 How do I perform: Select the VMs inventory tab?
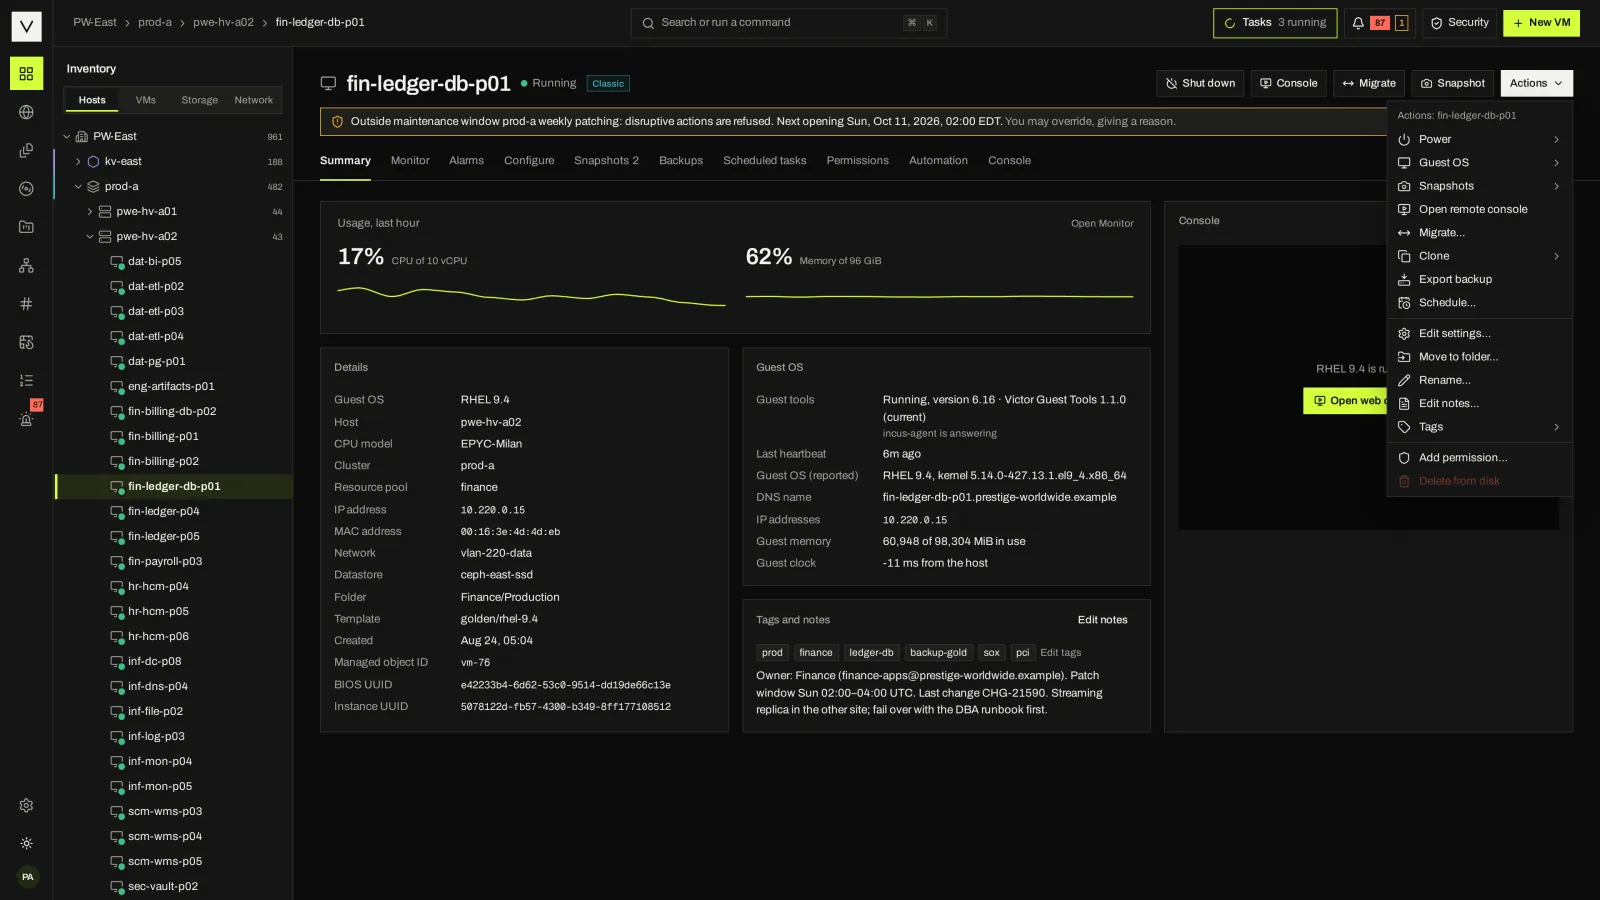click(146, 100)
